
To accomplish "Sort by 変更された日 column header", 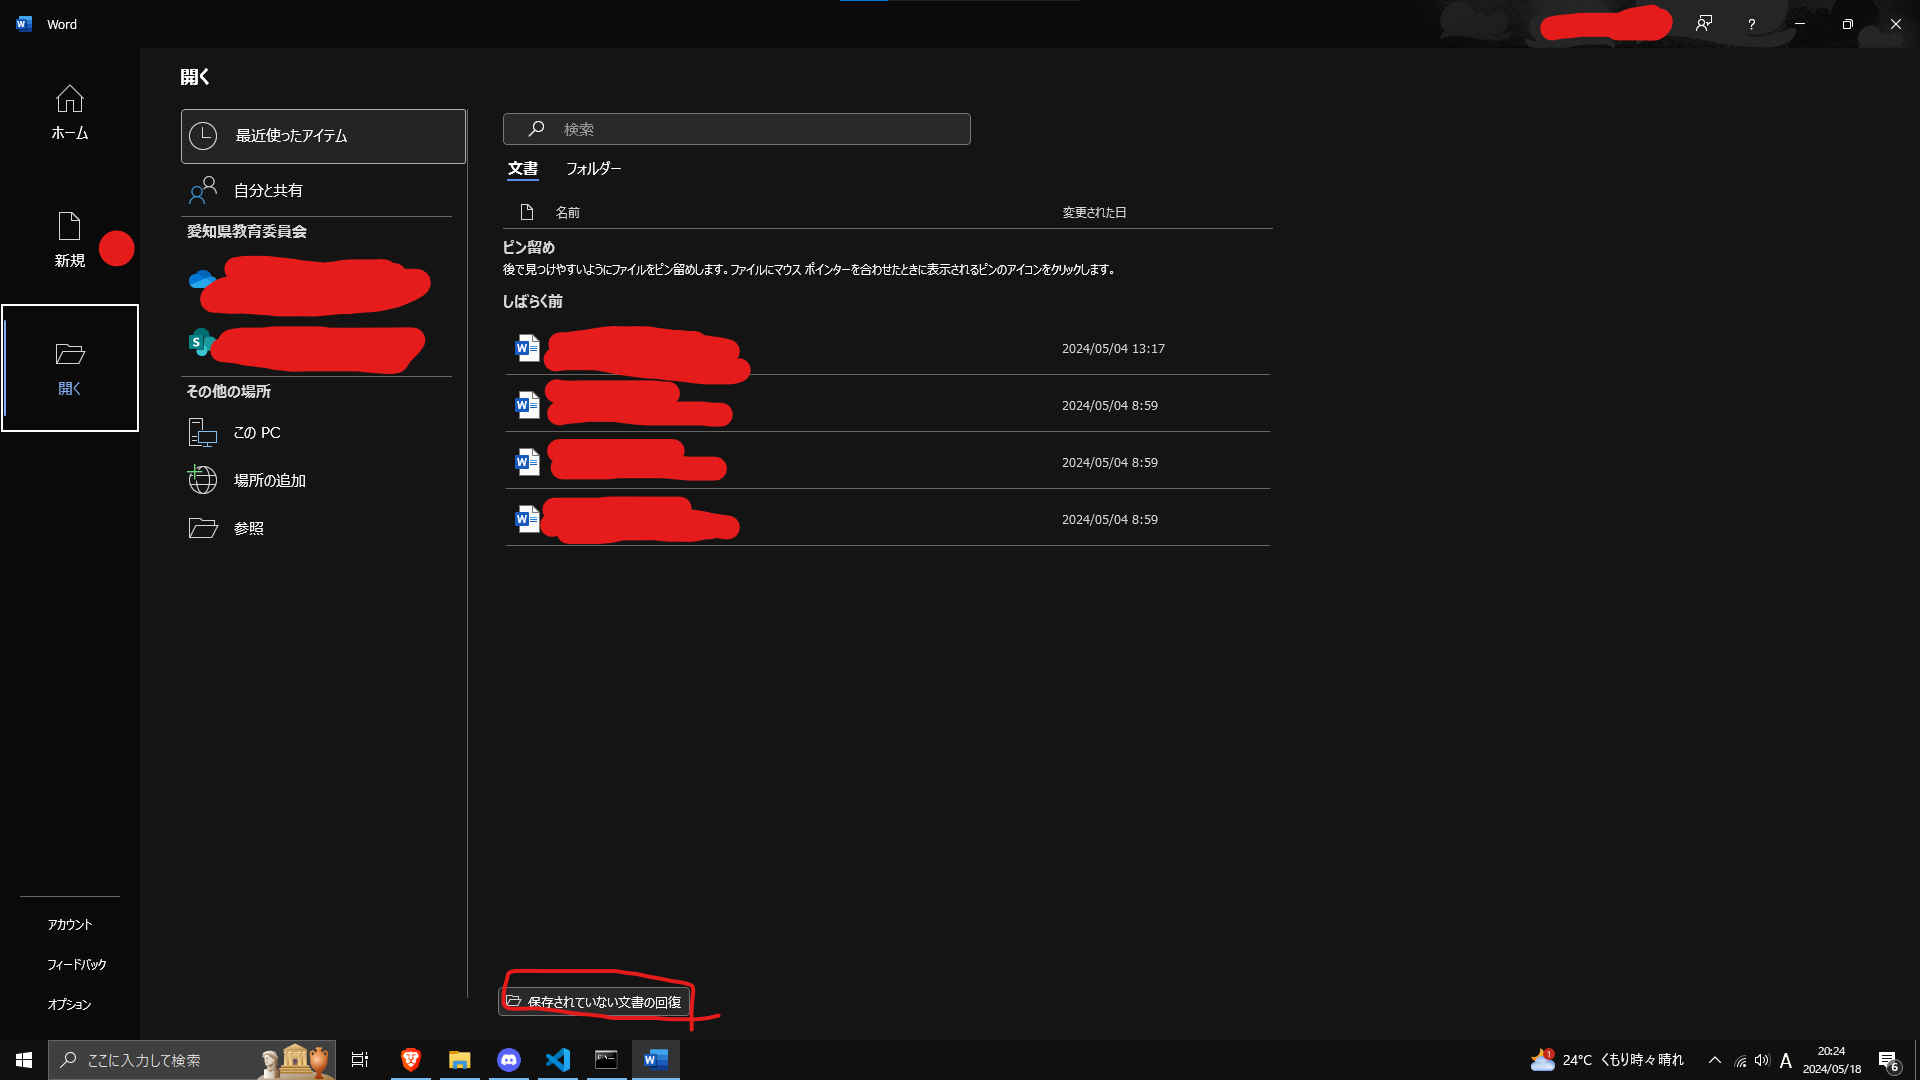I will pyautogui.click(x=1094, y=212).
